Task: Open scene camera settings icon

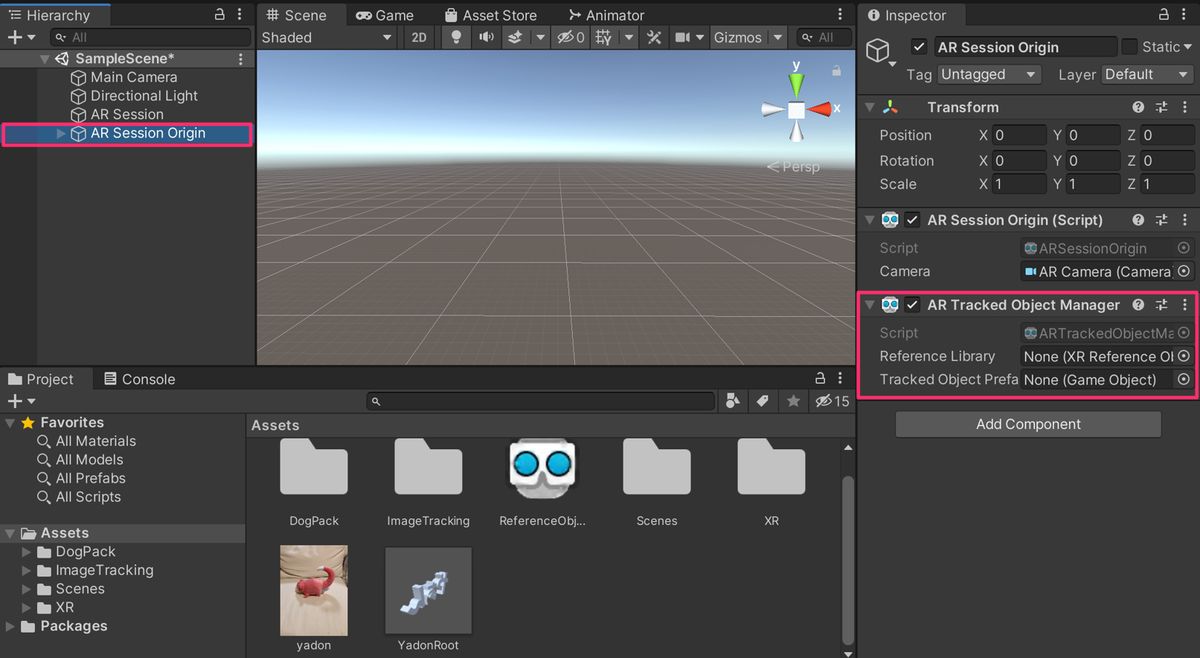Action: 683,37
